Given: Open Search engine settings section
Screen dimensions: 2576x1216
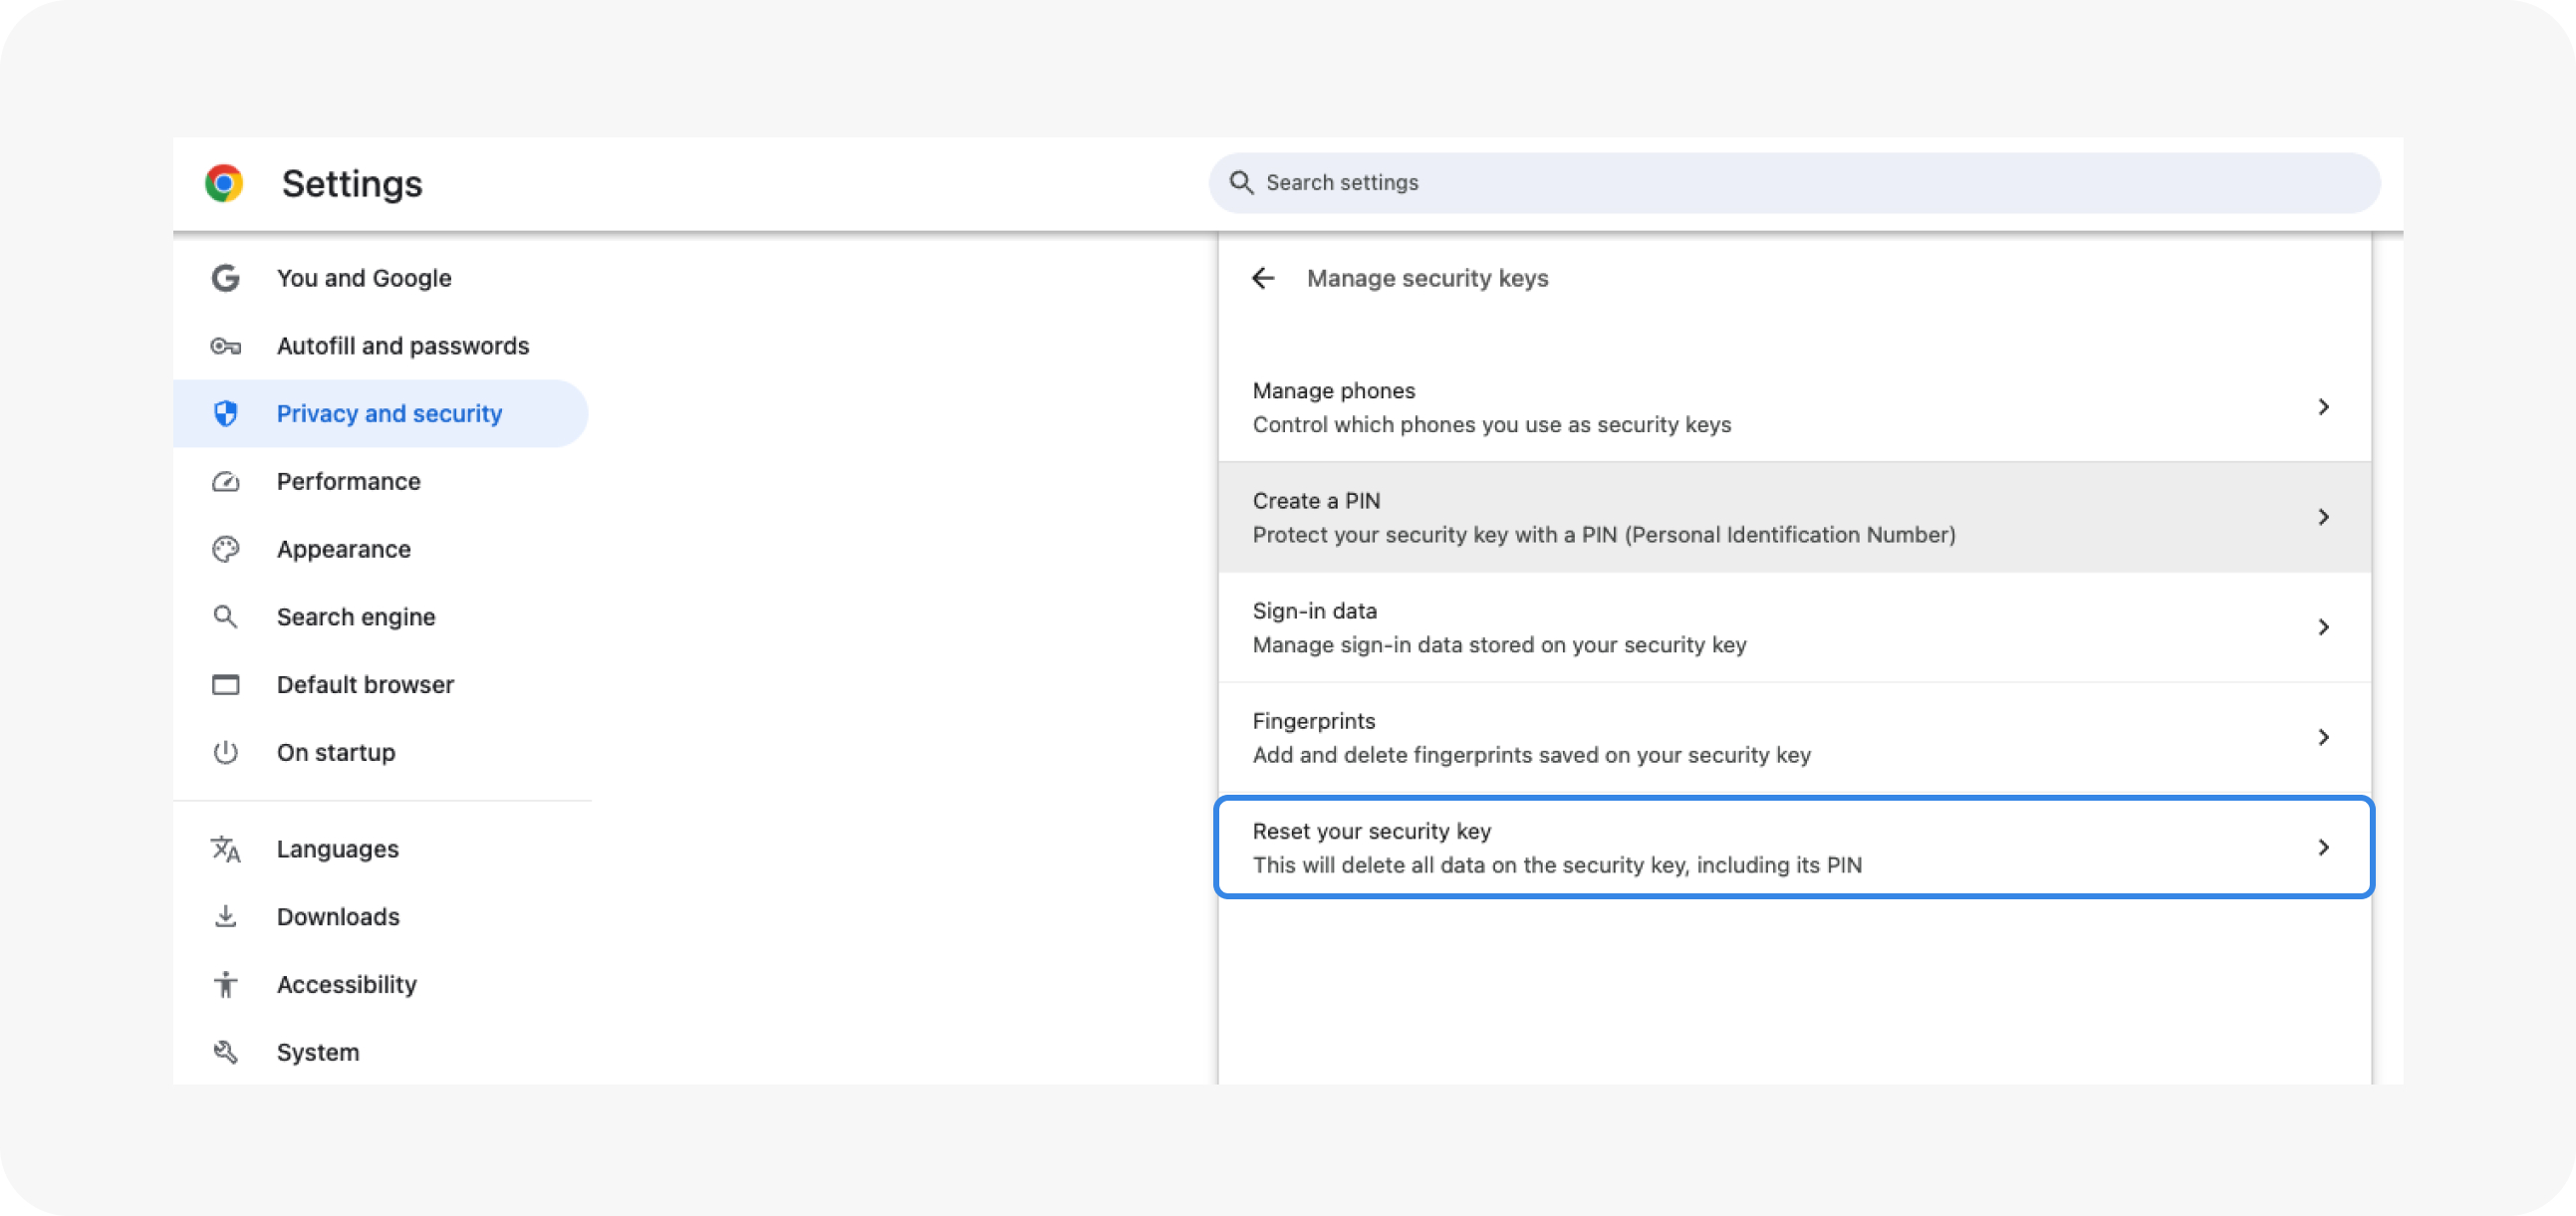Looking at the screenshot, I should point(355,617).
